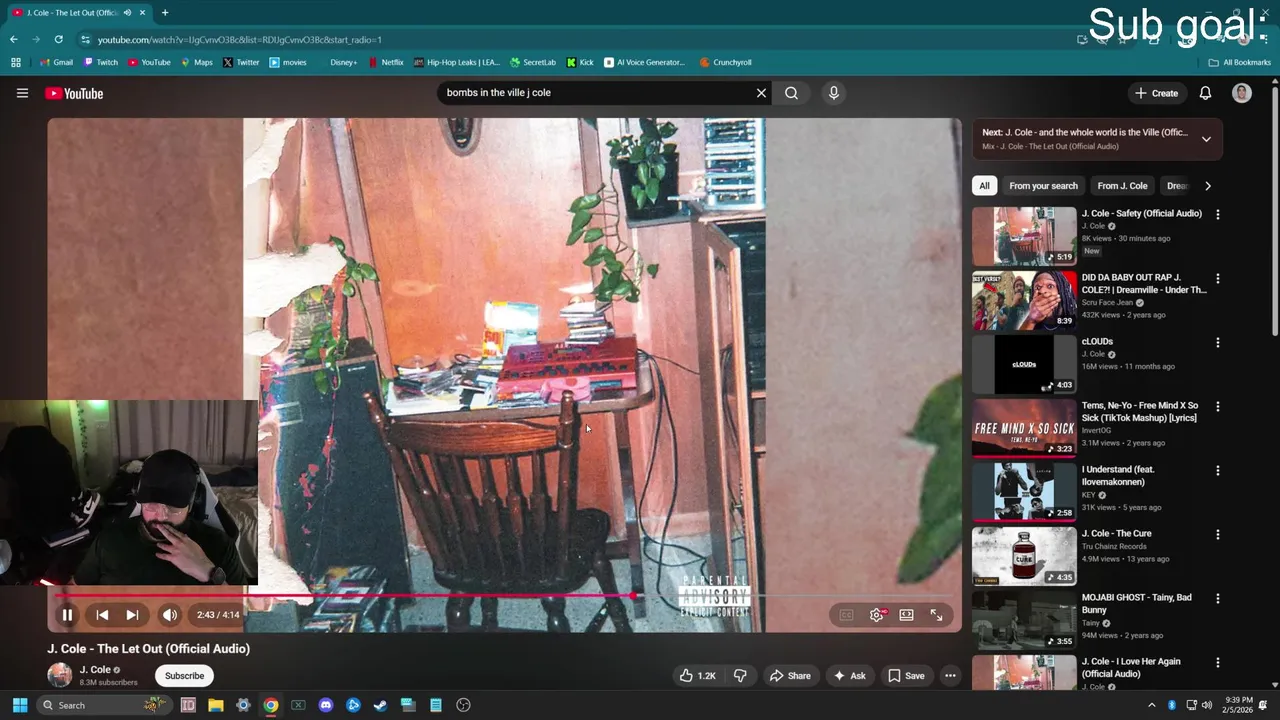Click the Ask sparkle button
1280x720 pixels.
tap(849, 676)
